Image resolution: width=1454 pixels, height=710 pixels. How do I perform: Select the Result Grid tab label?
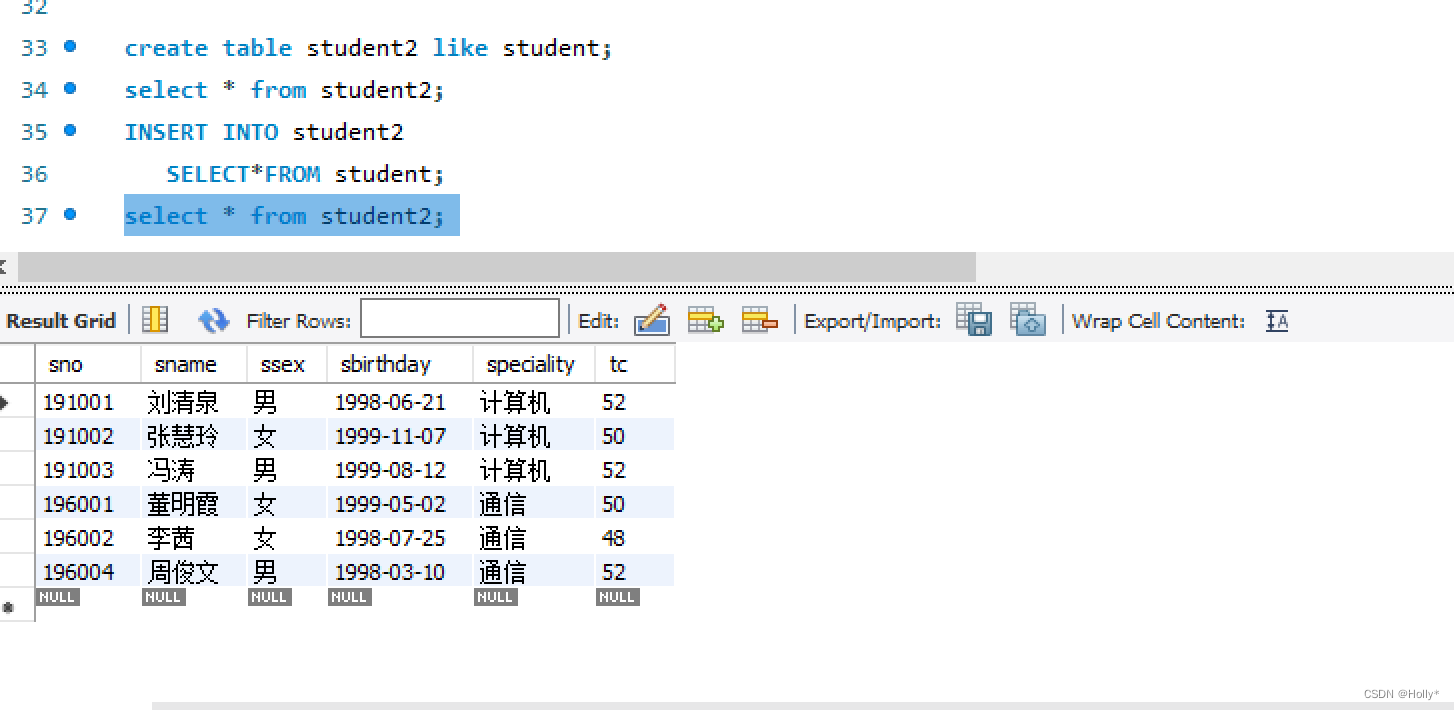62,320
